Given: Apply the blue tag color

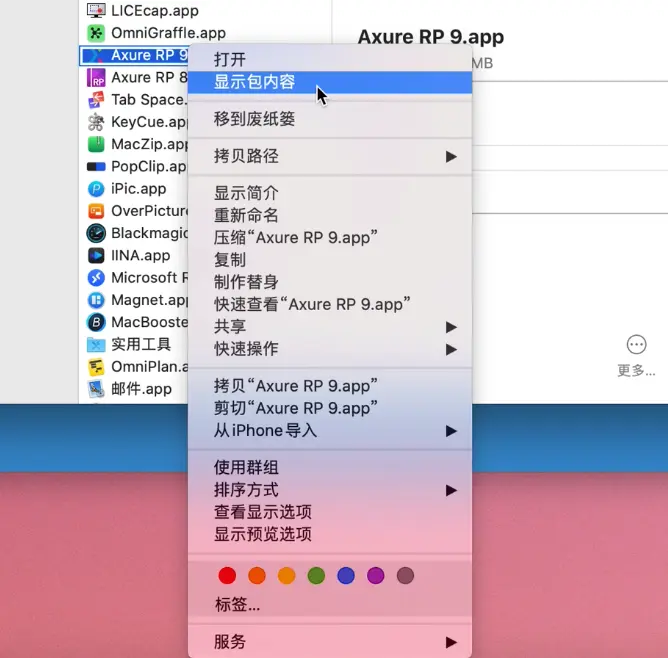Looking at the screenshot, I should 346,576.
